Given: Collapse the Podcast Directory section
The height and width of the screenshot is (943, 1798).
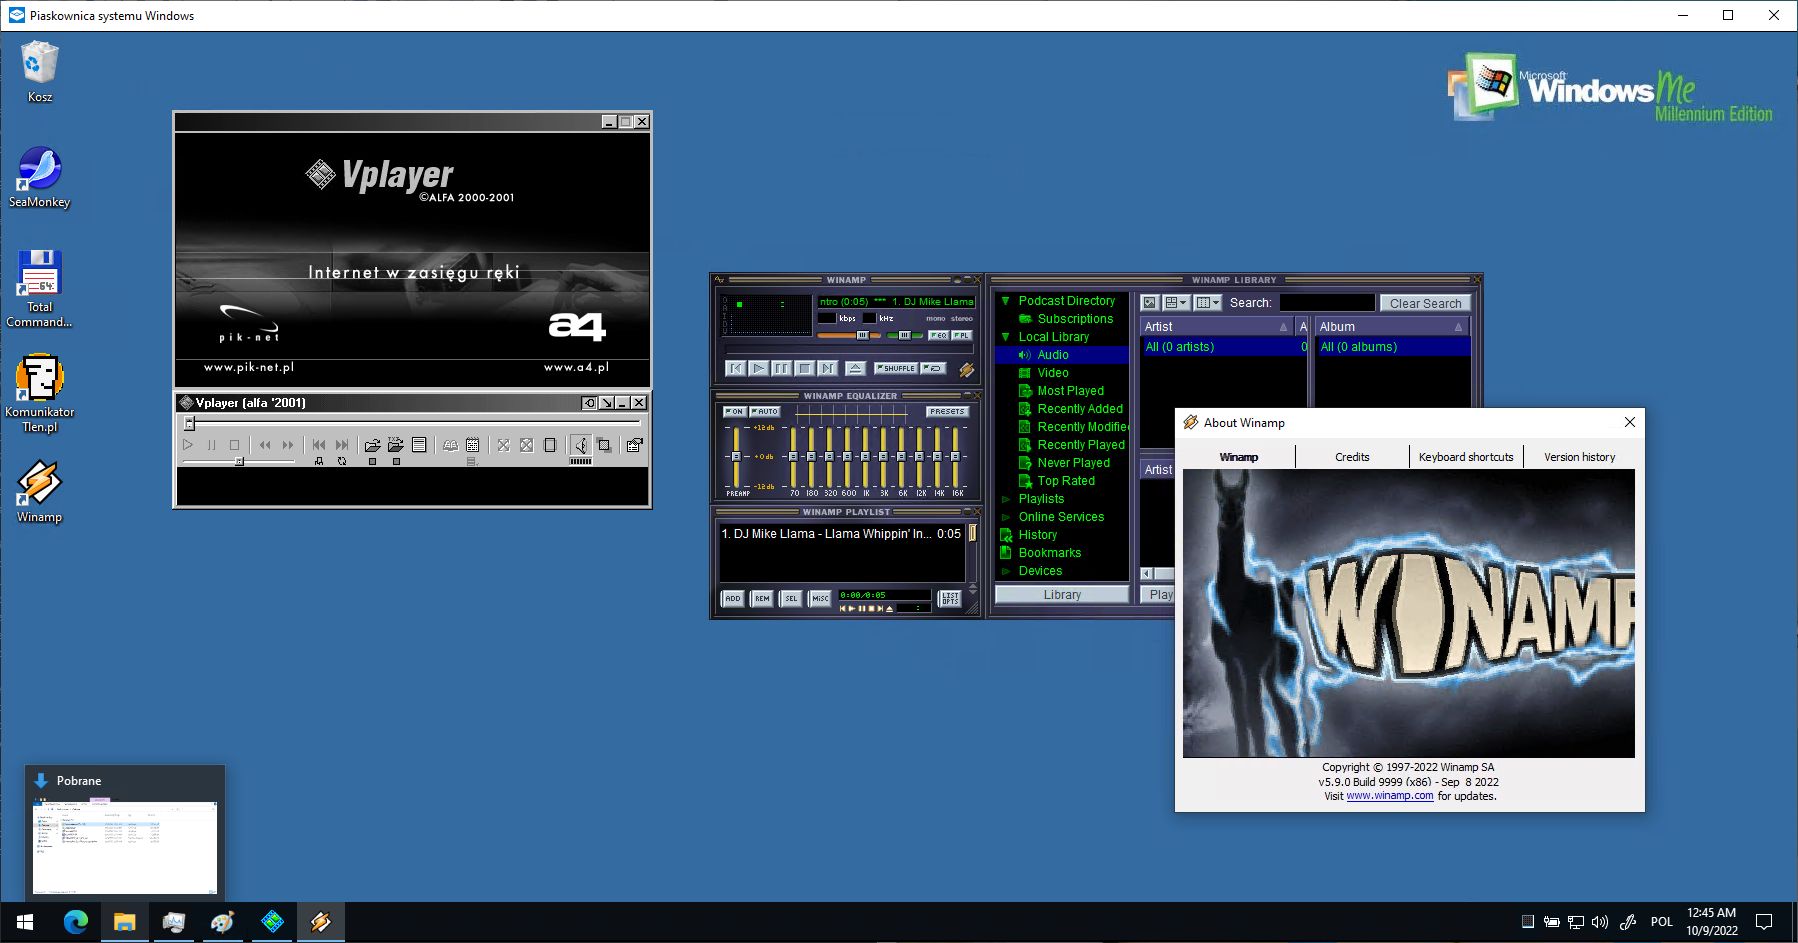Looking at the screenshot, I should coord(1006,300).
